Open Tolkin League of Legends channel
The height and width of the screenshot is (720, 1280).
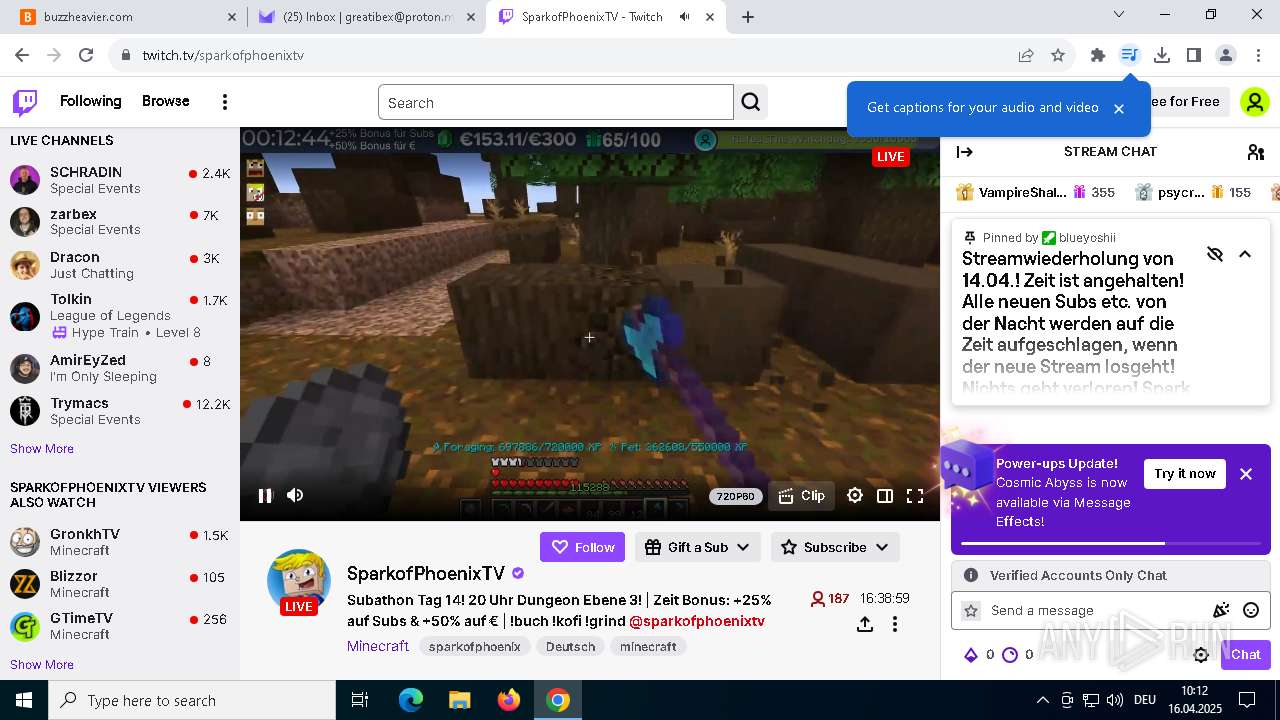tap(120, 315)
